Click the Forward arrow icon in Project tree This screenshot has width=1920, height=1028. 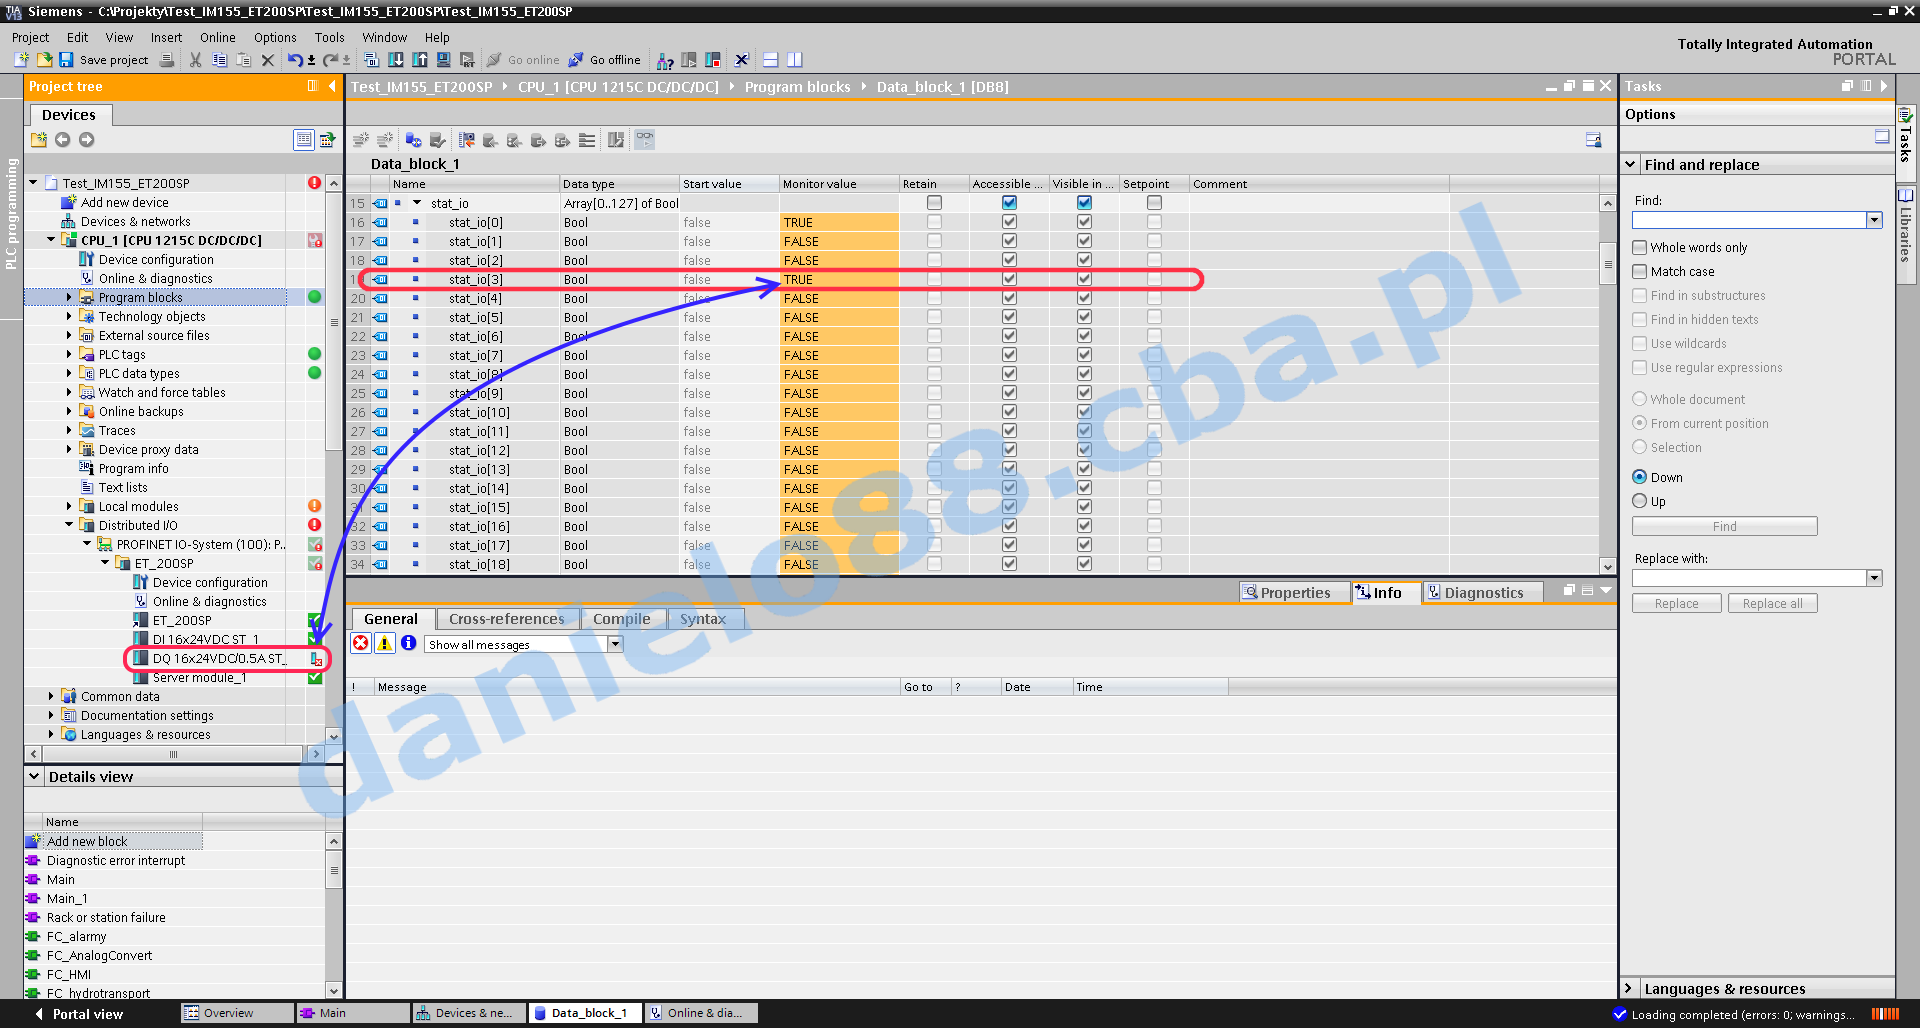pos(87,140)
